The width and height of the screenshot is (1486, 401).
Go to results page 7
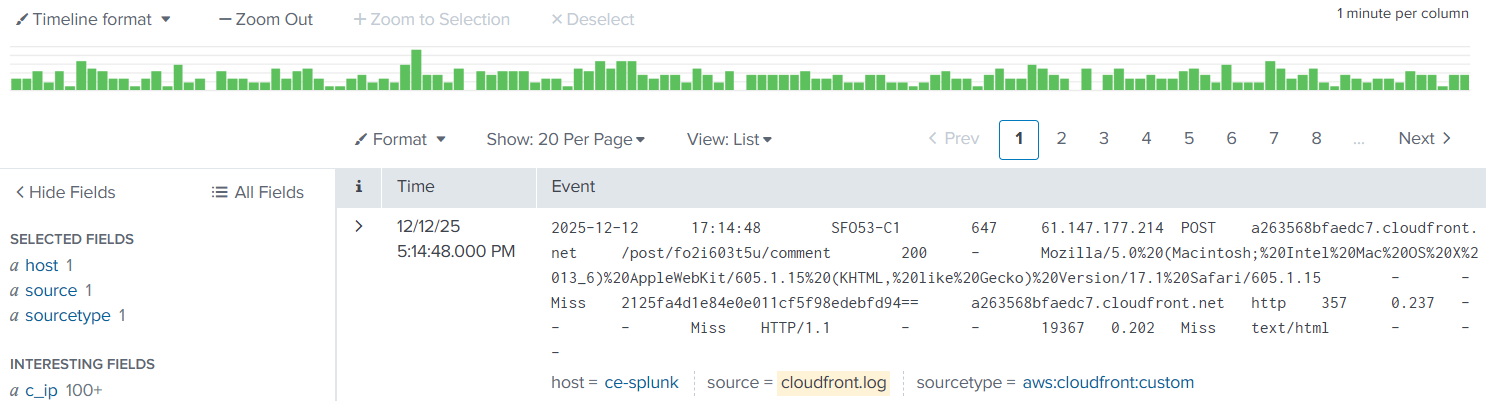click(x=1274, y=139)
